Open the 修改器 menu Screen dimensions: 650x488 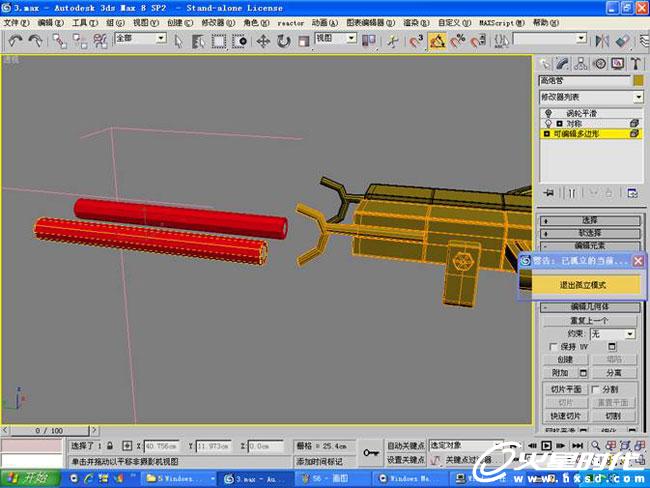(x=218, y=22)
